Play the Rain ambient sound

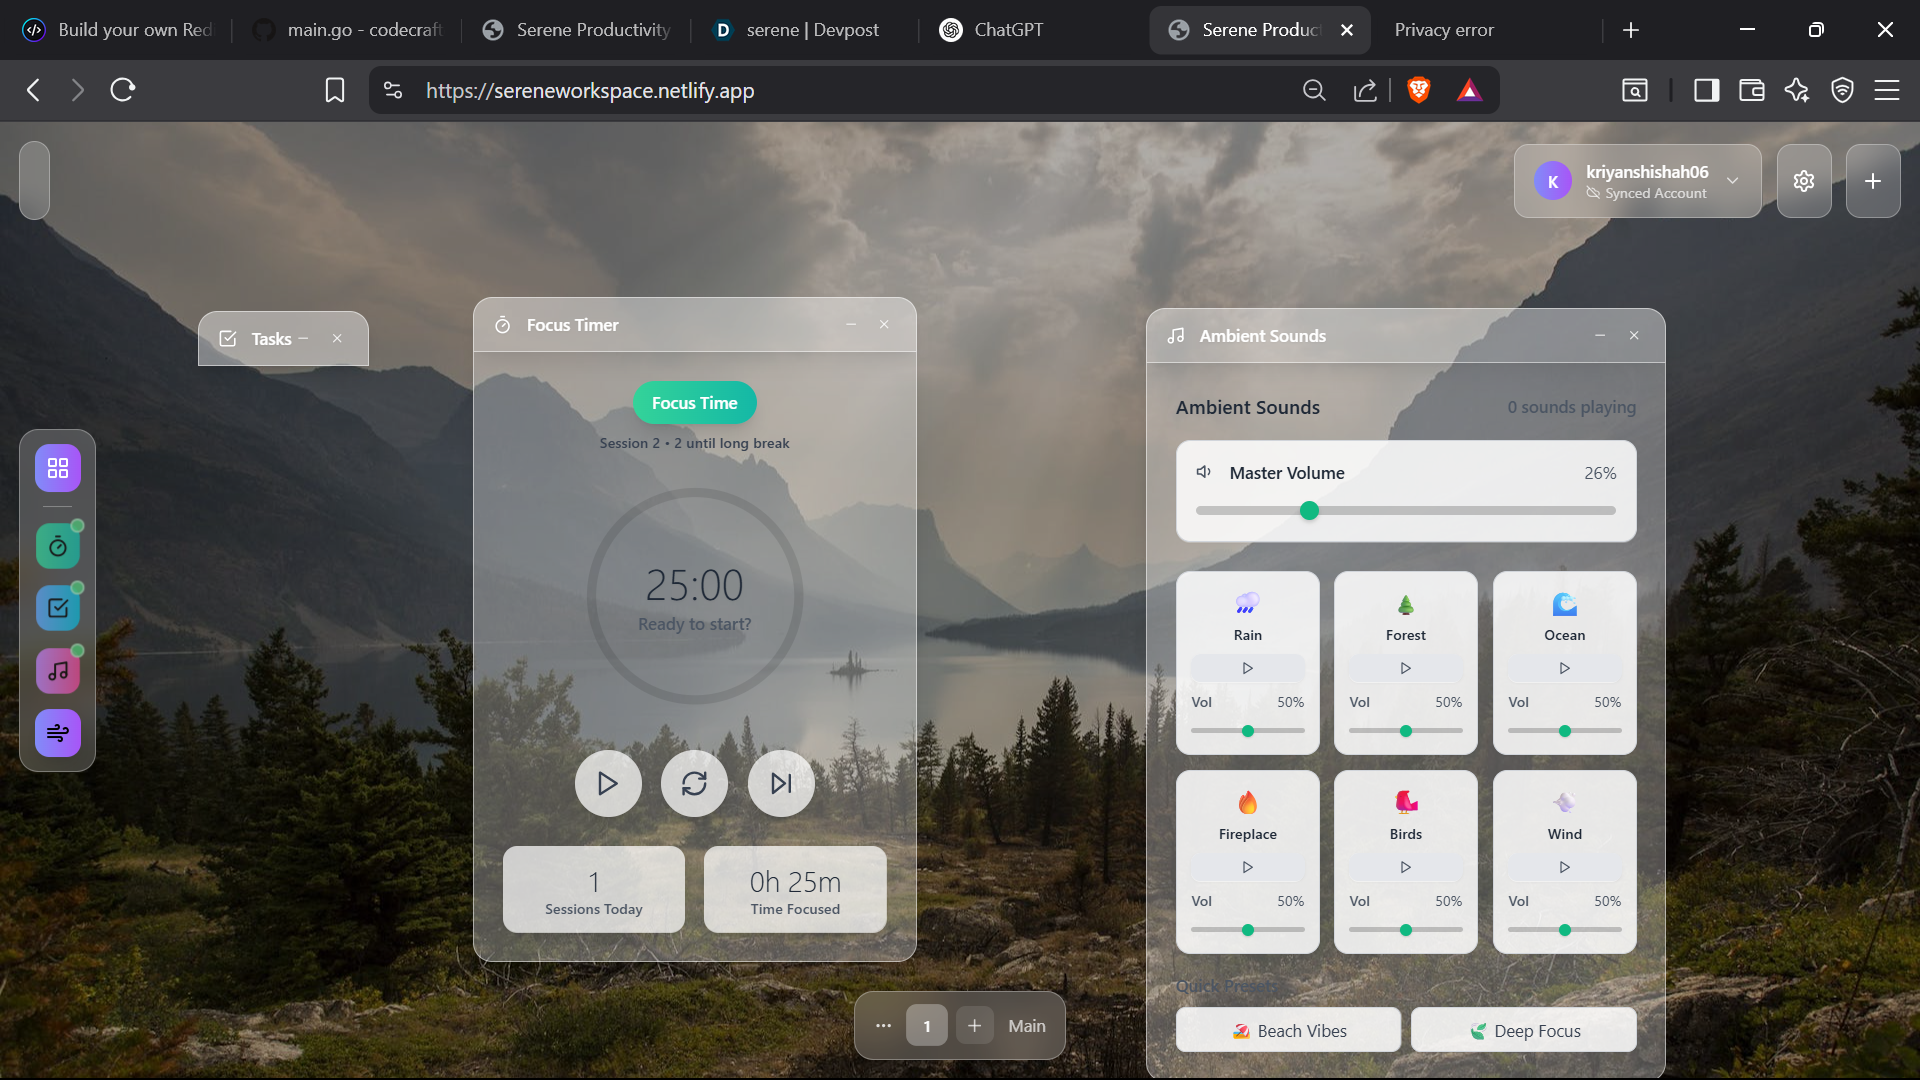[x=1247, y=668]
